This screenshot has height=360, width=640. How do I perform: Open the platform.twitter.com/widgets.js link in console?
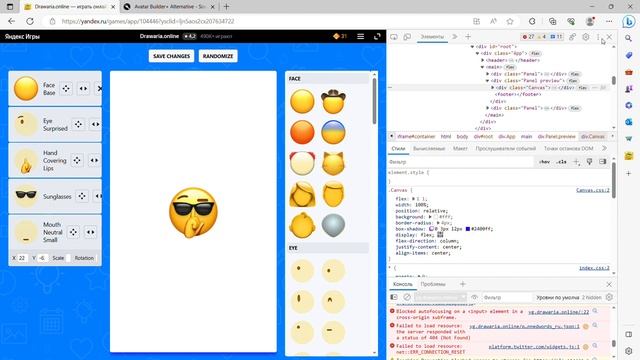(534, 347)
